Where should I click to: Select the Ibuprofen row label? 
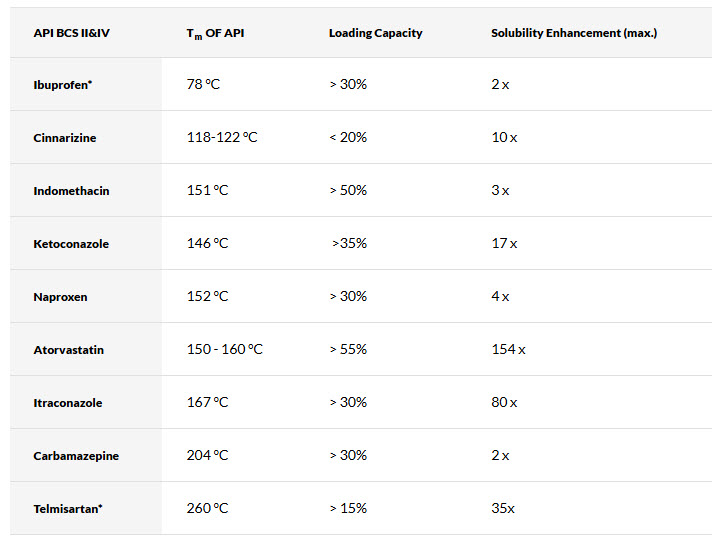point(62,85)
